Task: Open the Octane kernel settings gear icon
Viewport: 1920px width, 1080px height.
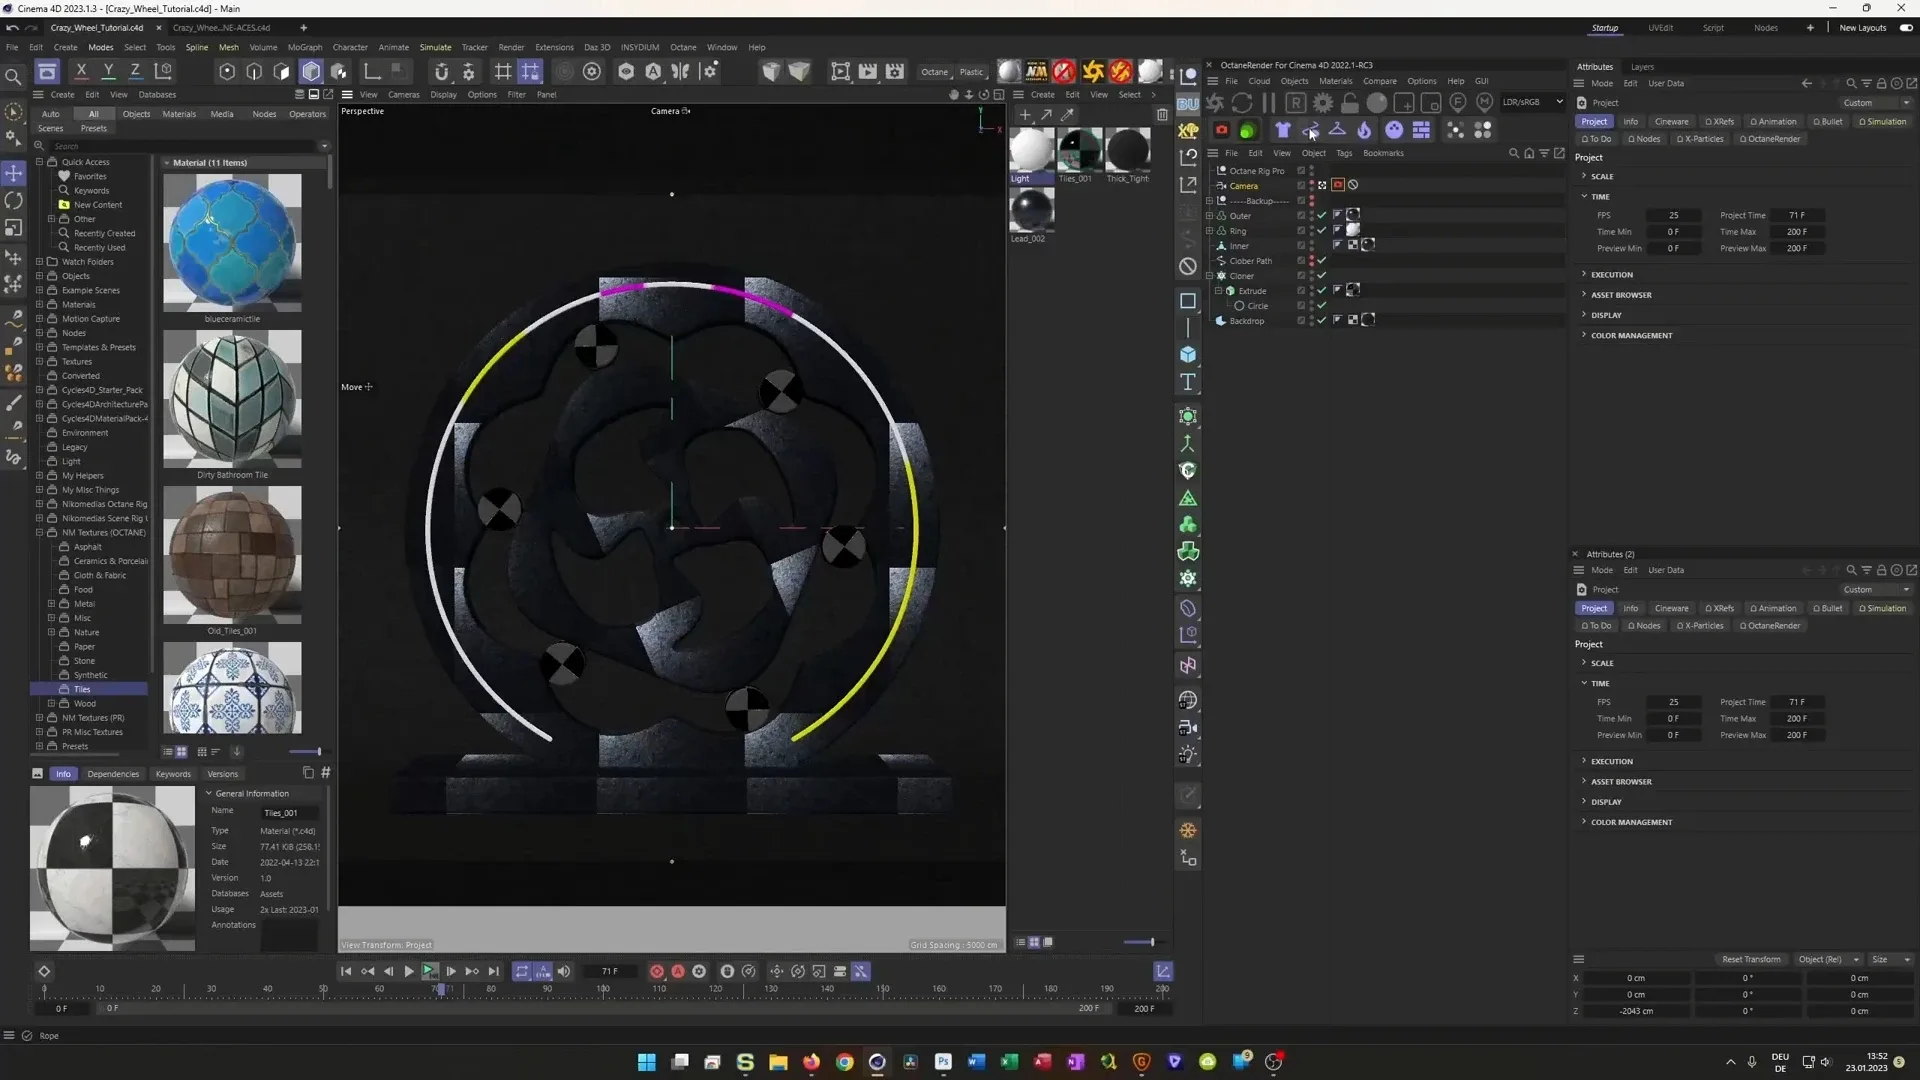Action: pos(1322,102)
